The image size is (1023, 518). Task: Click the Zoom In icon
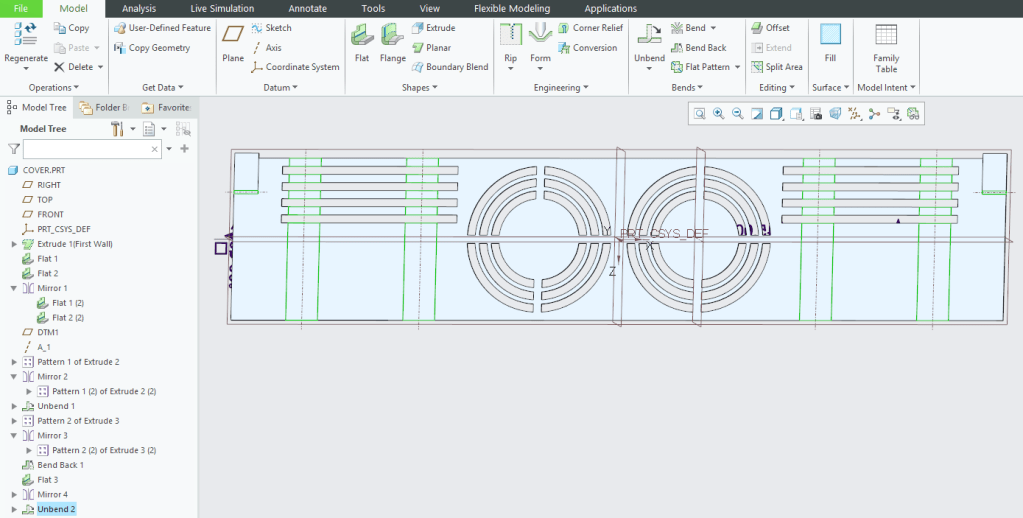(x=719, y=114)
